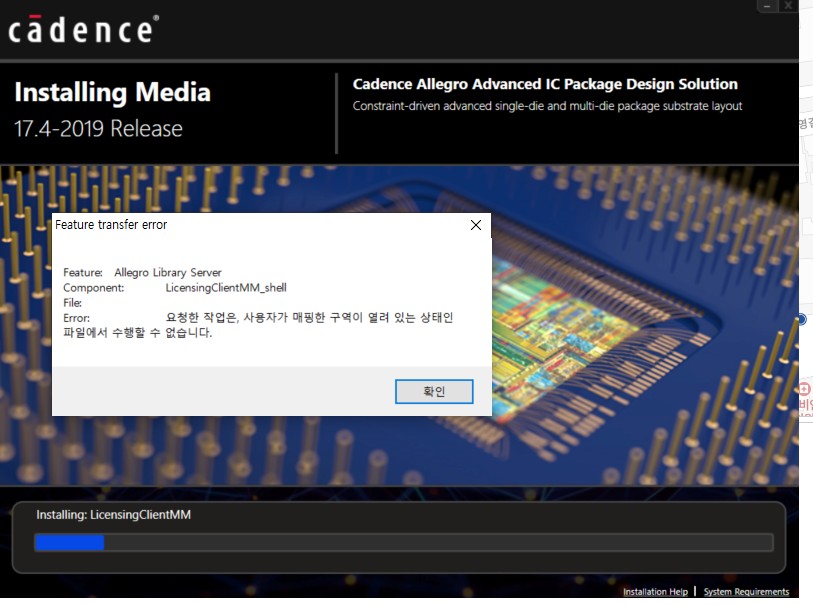Close the Cadence installer window
813x605 pixels.
point(788,6)
